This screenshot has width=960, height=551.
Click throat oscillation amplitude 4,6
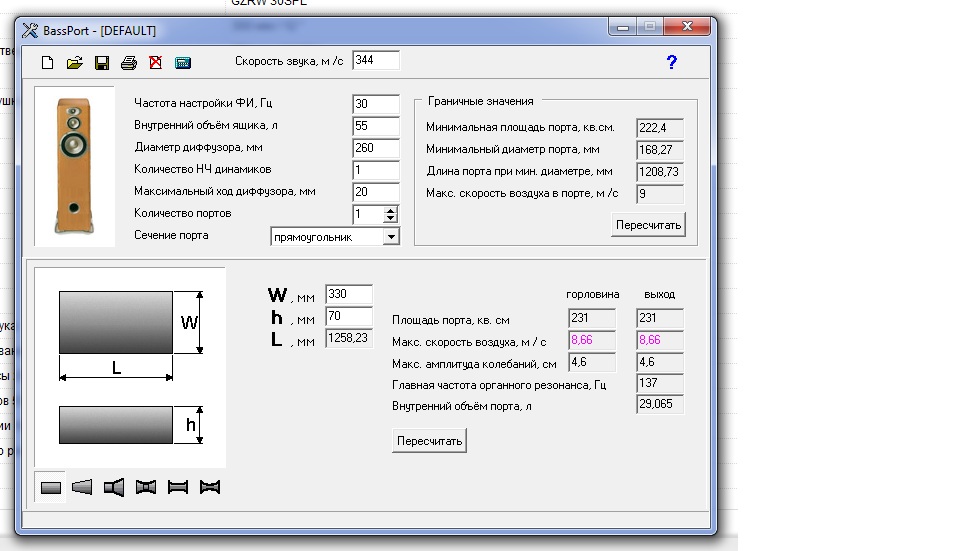(592, 362)
